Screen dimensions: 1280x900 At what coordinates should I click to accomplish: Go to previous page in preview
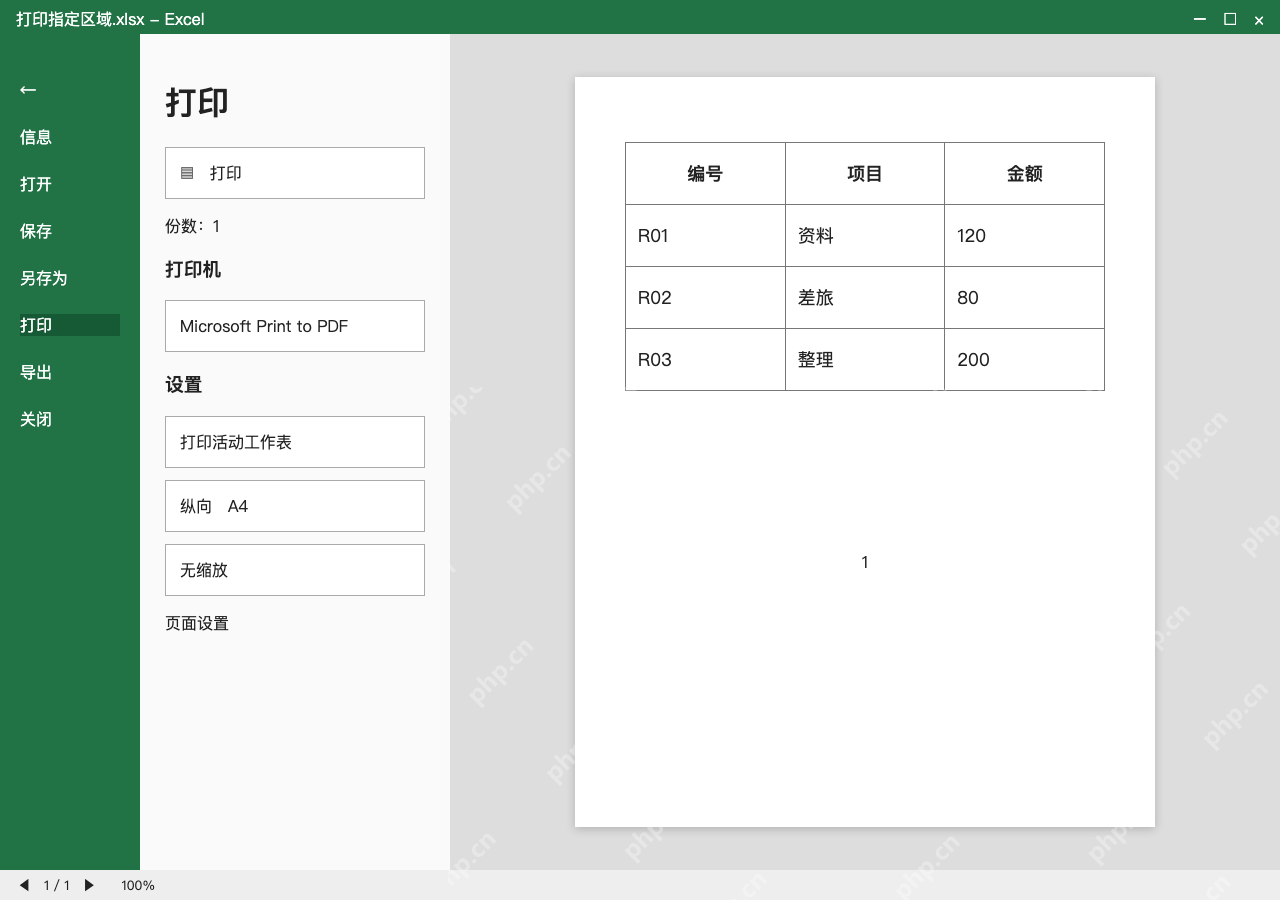[x=24, y=885]
